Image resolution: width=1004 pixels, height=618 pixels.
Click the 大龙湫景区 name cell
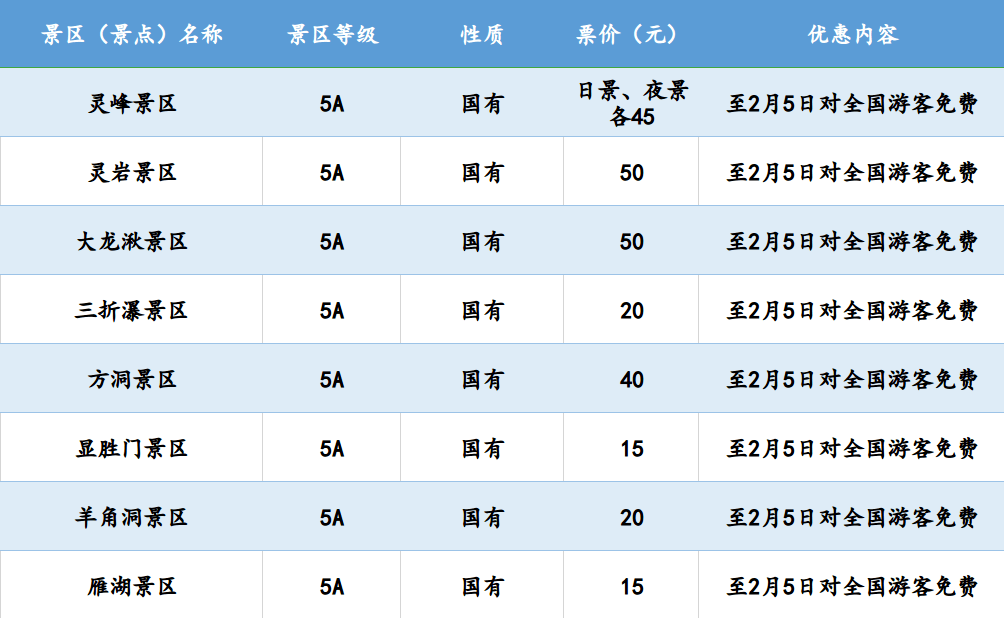(132, 241)
